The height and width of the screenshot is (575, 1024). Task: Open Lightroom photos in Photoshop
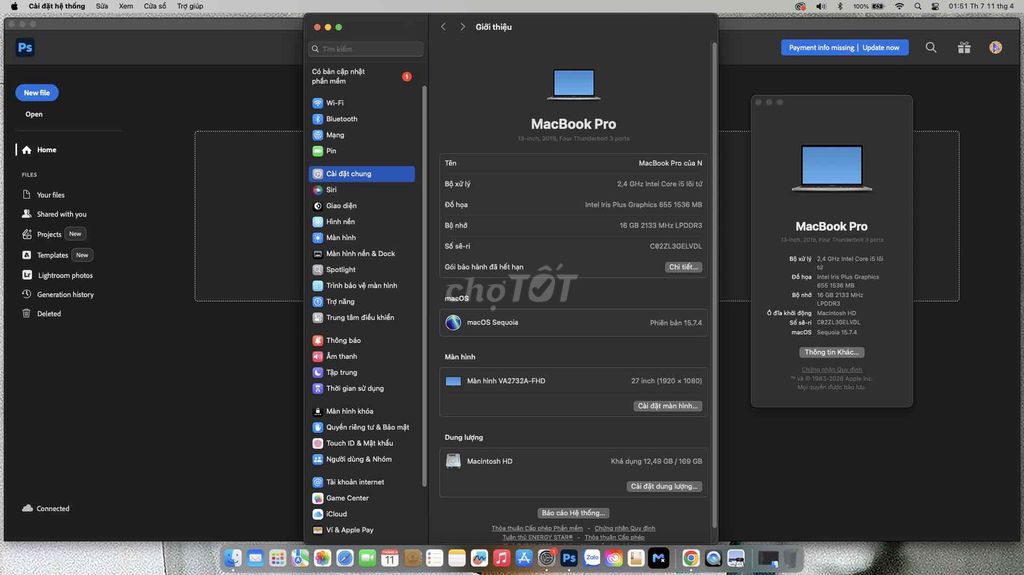(x=57, y=275)
